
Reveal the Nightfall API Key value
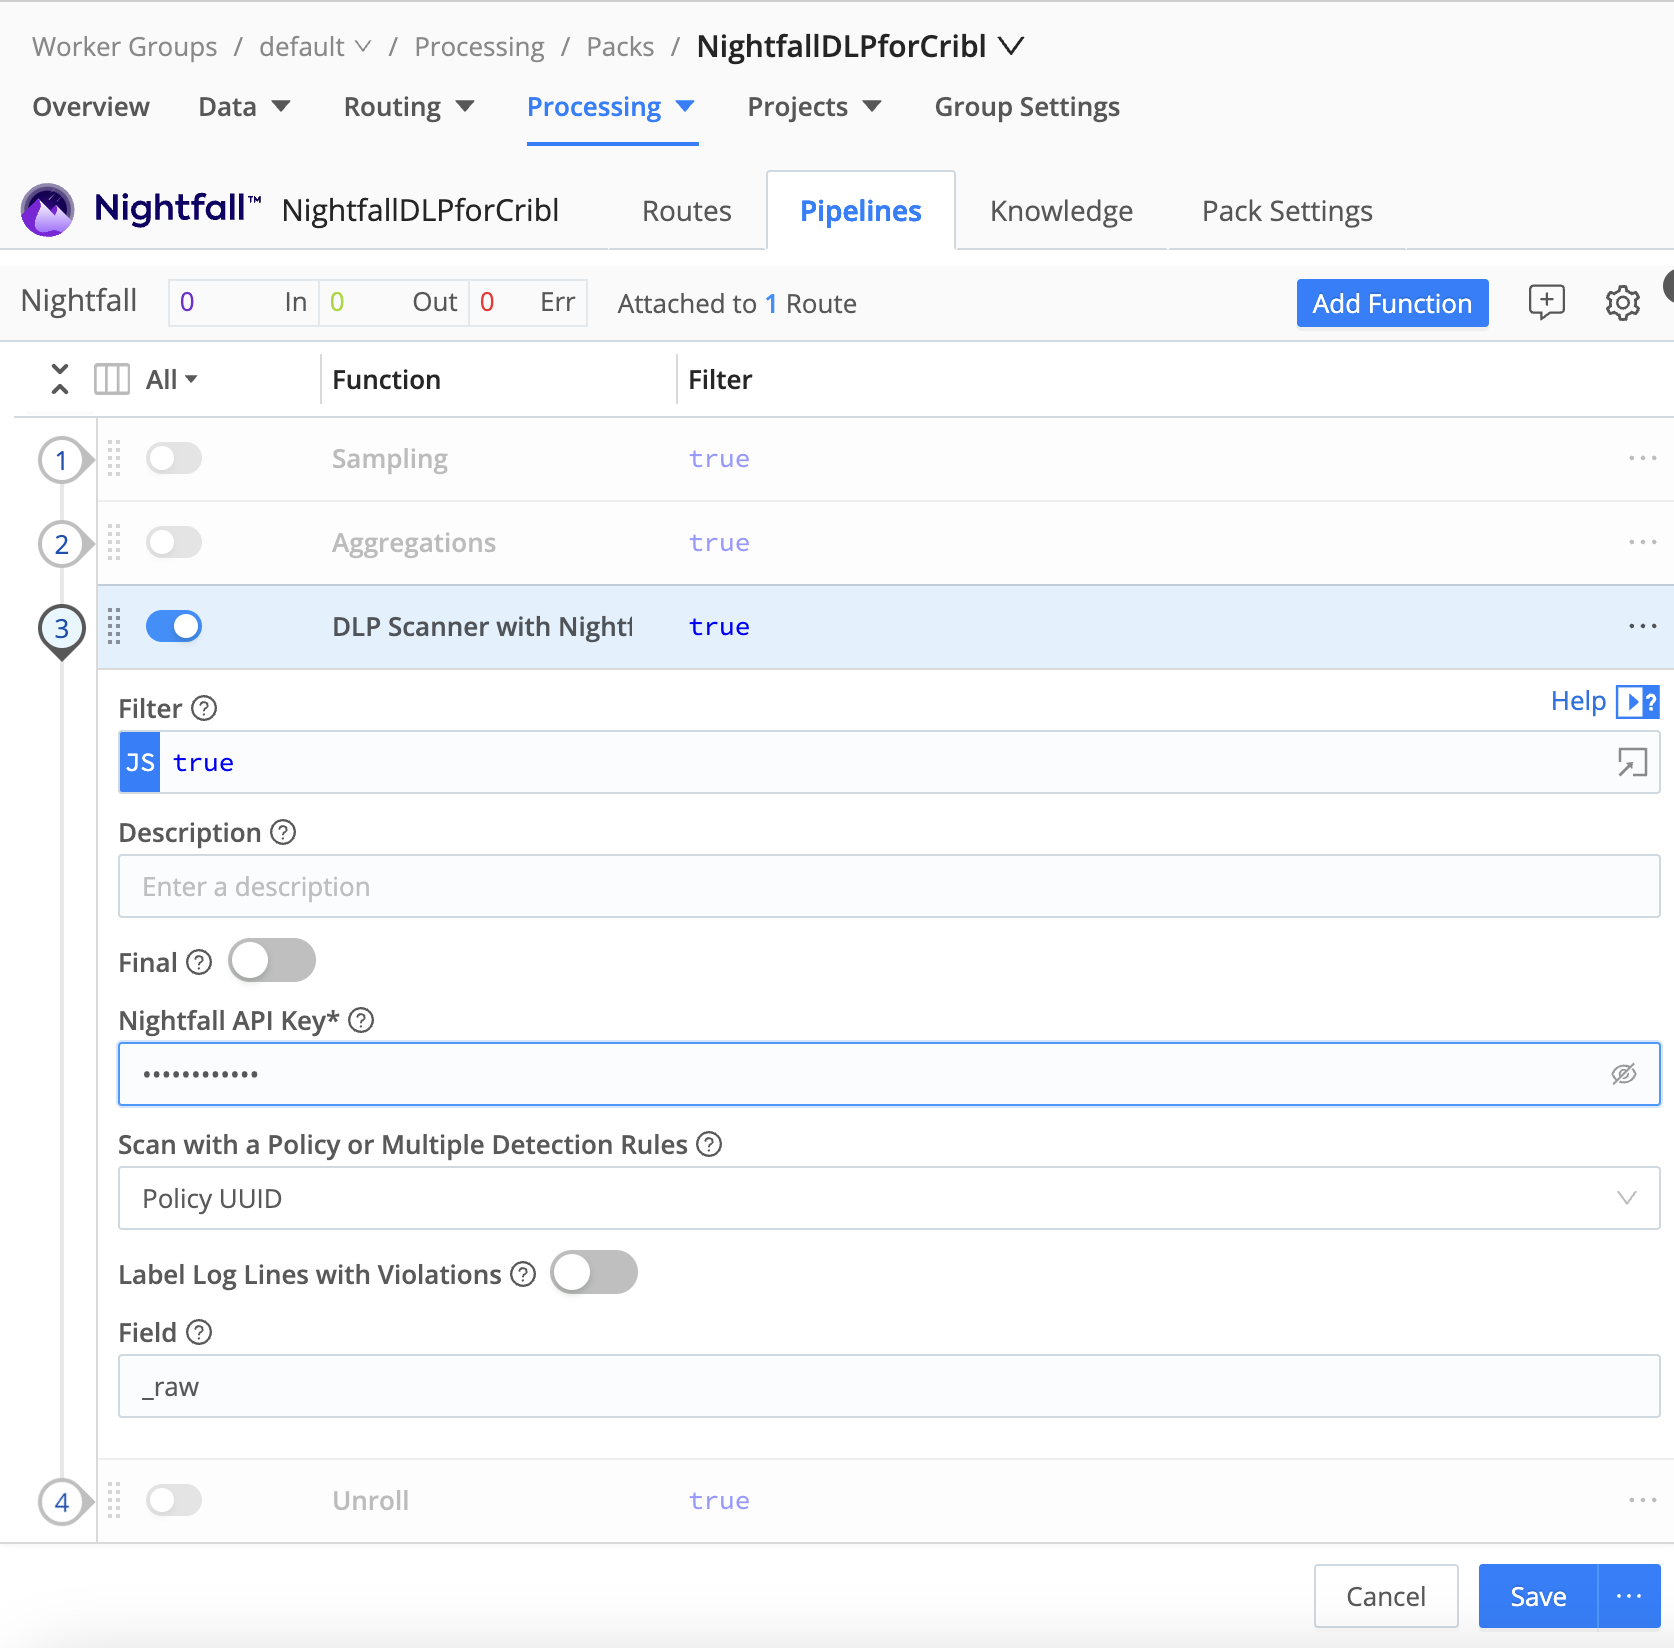[x=1623, y=1074]
